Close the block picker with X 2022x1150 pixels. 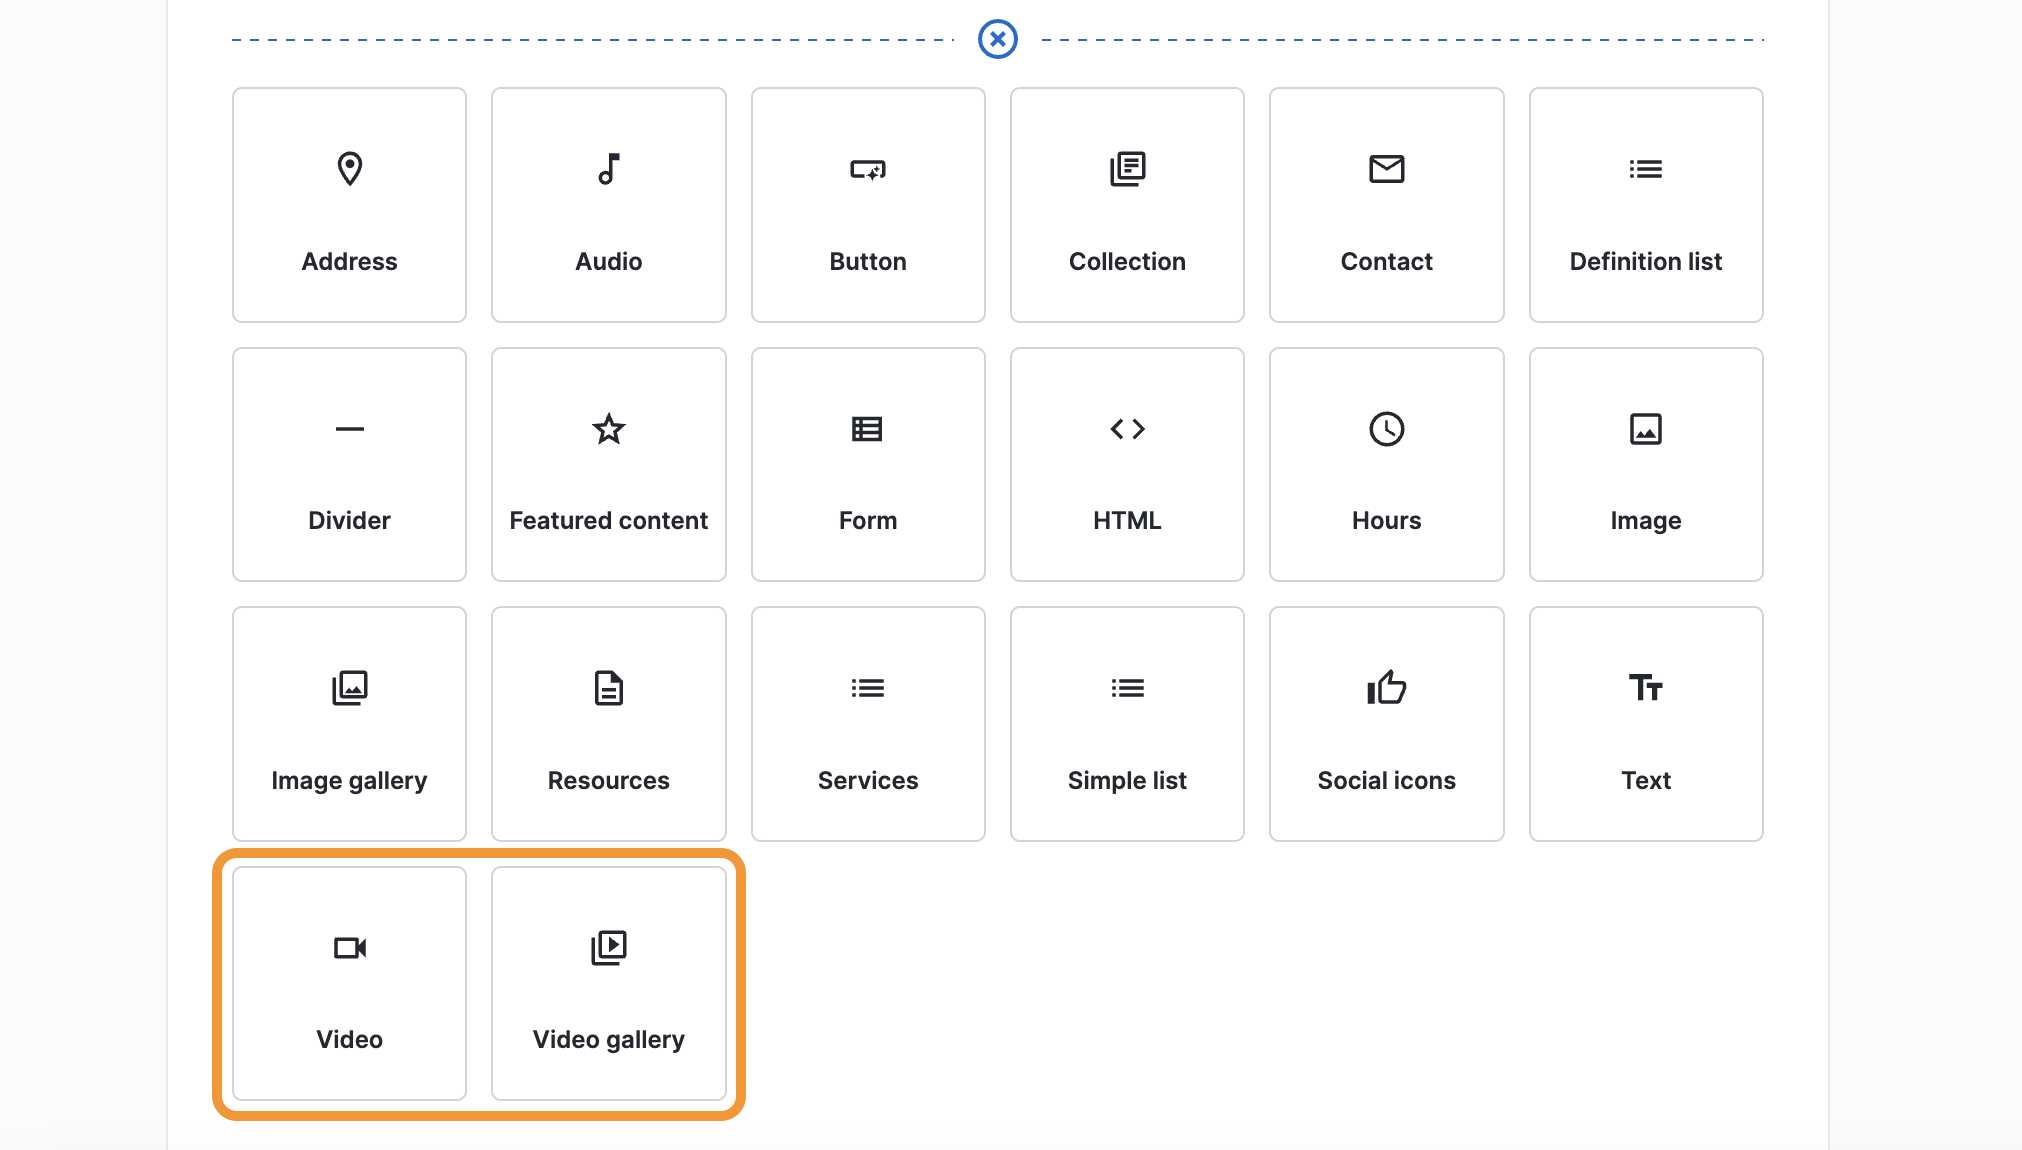[x=997, y=39]
